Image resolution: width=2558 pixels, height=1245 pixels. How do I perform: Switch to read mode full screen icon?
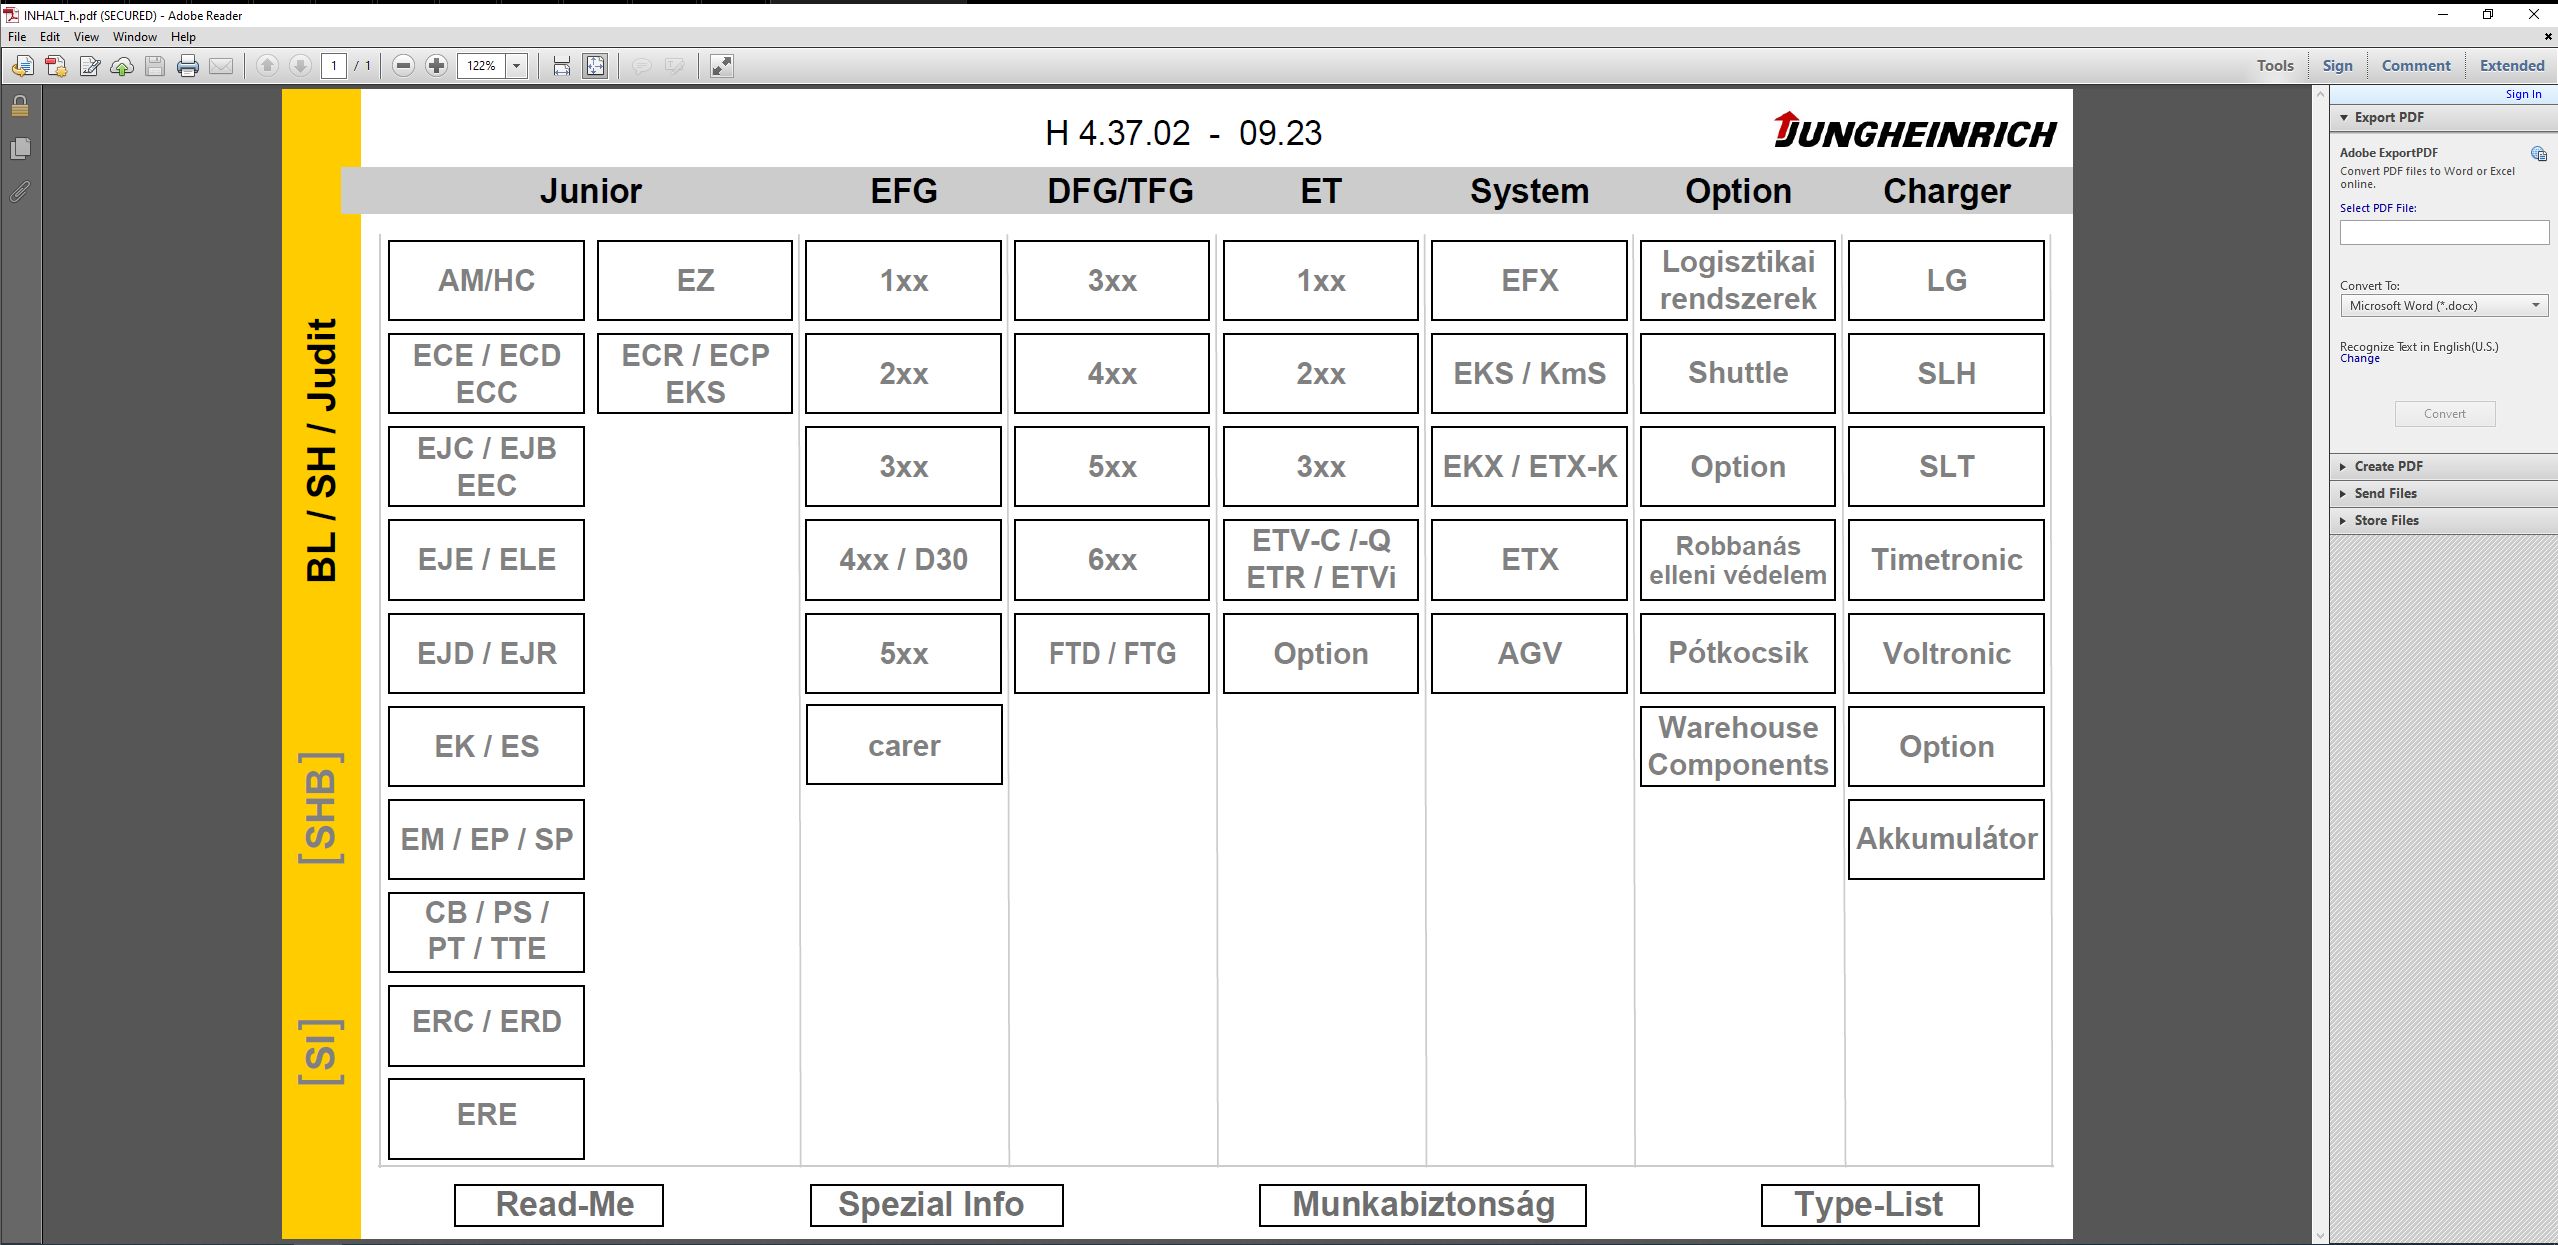(x=721, y=66)
